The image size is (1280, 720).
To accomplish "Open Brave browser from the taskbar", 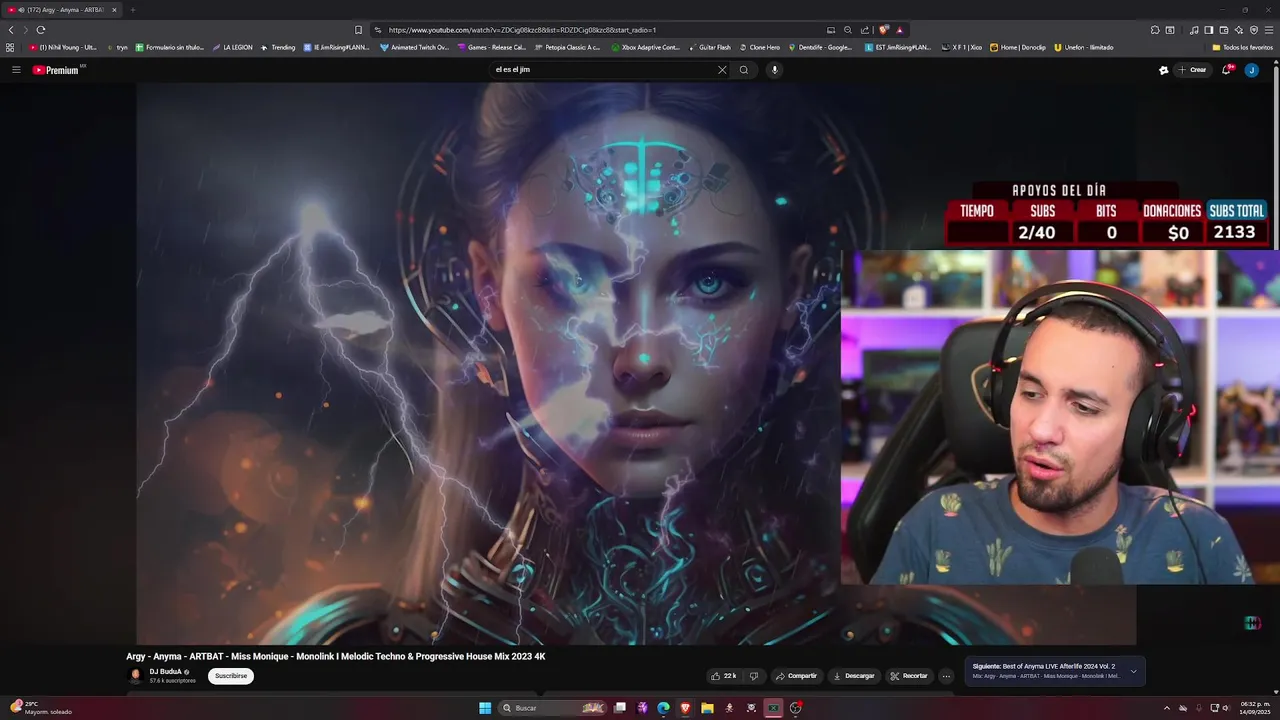I will point(685,708).
